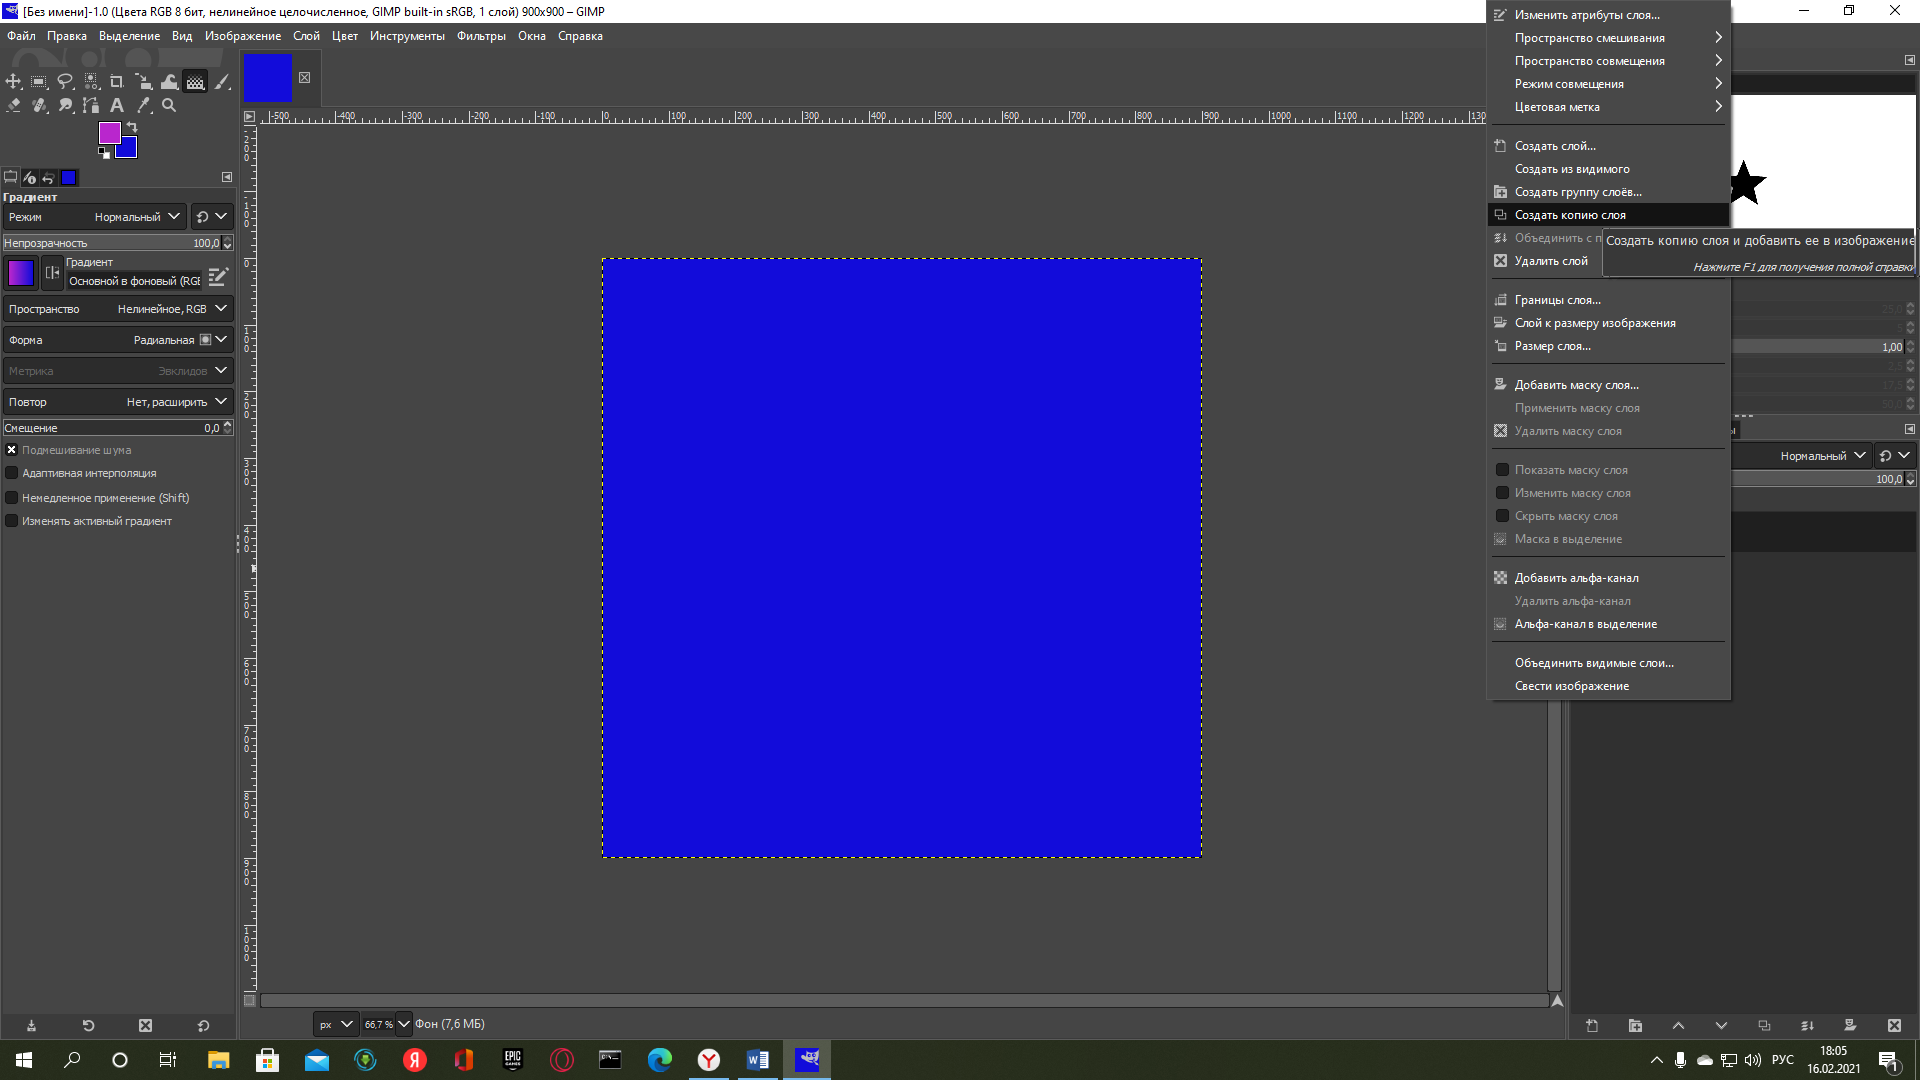Select the Text tool in toolbar

pos(119,104)
